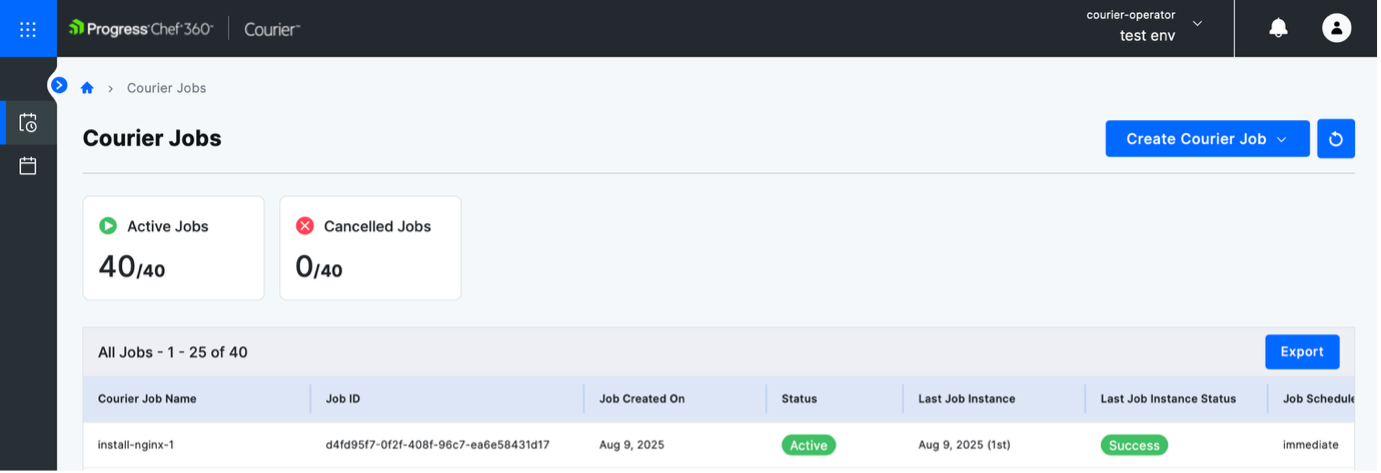
Task: Refresh the Courier Jobs list
Action: coord(1336,139)
